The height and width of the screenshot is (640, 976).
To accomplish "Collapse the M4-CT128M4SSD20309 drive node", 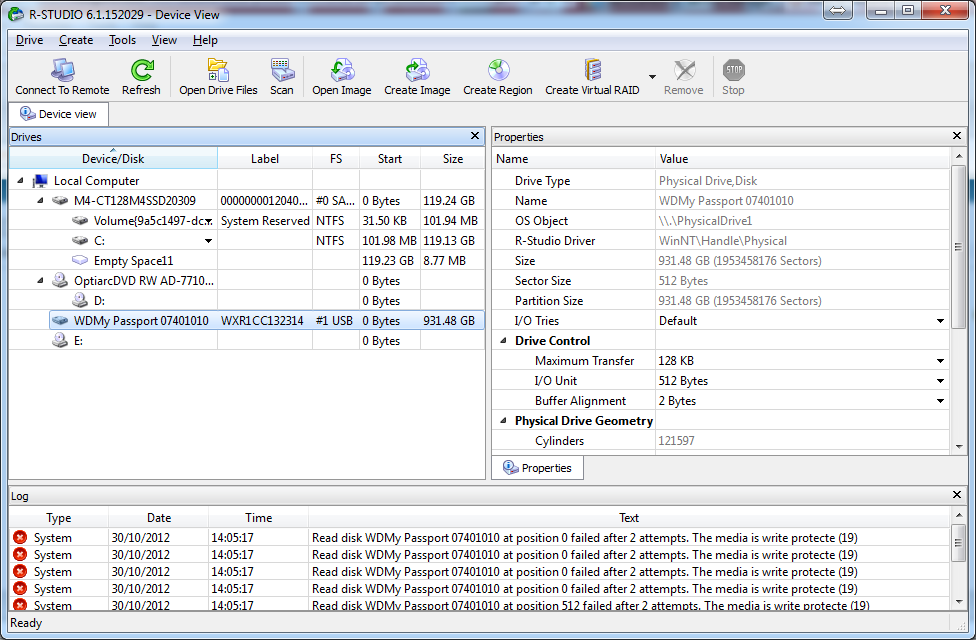I will (40, 200).
